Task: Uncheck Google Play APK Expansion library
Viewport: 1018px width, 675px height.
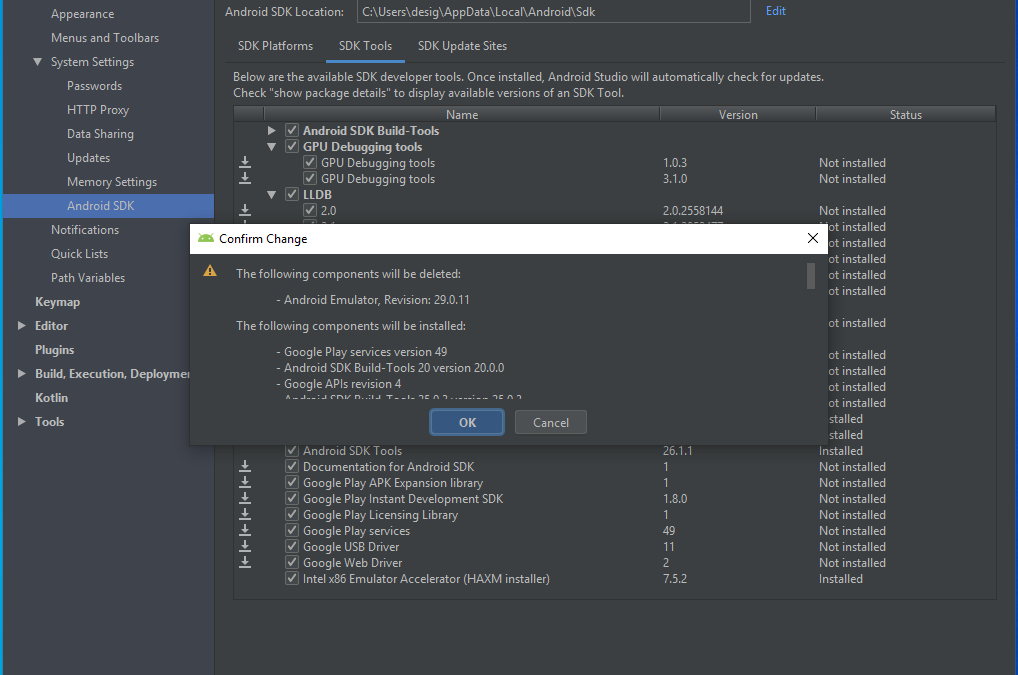Action: coord(292,483)
